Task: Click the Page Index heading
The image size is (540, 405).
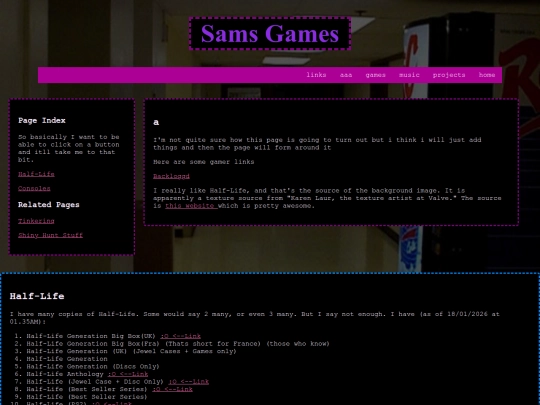Action: tap(42, 121)
